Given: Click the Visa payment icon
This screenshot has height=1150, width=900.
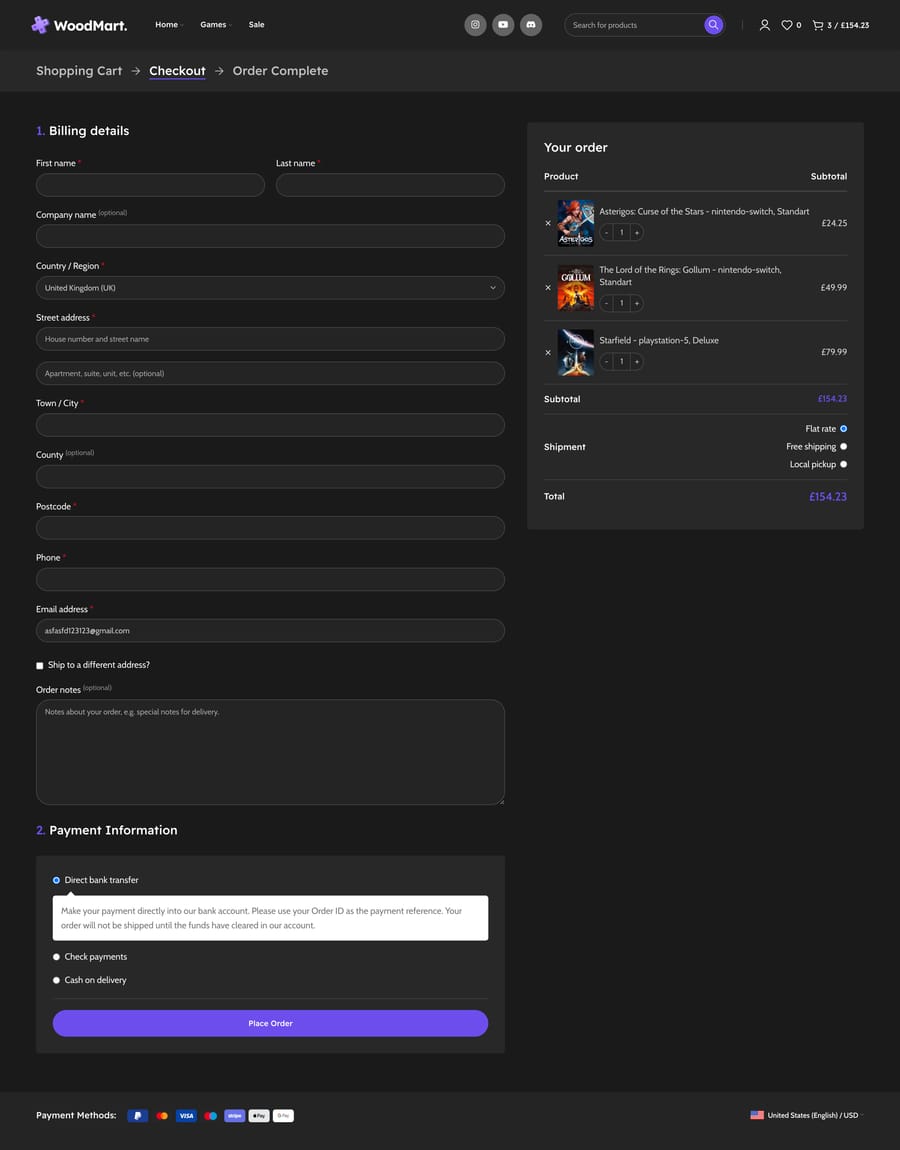Looking at the screenshot, I should tap(186, 1116).
